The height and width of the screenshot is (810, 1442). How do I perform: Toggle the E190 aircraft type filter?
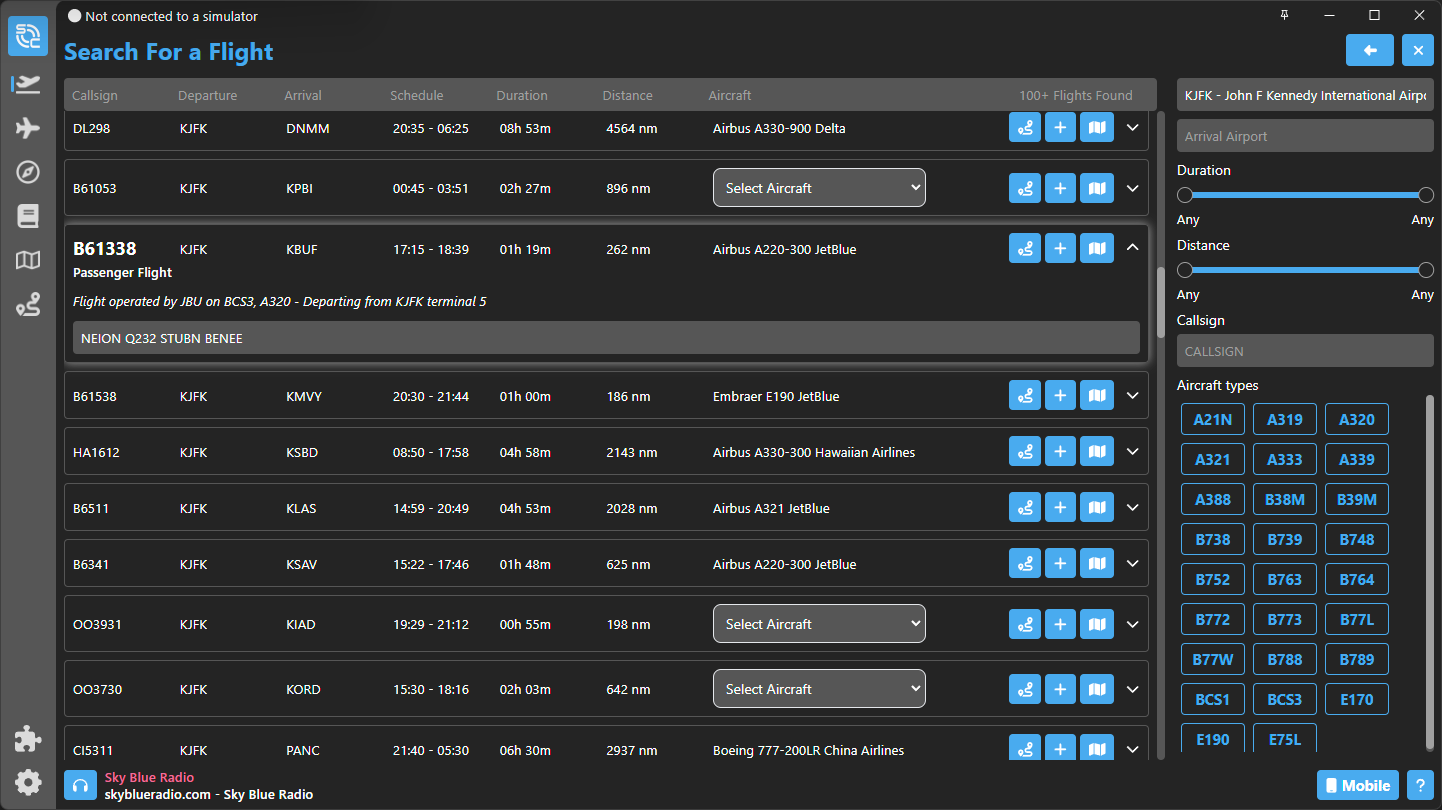pyautogui.click(x=1212, y=739)
